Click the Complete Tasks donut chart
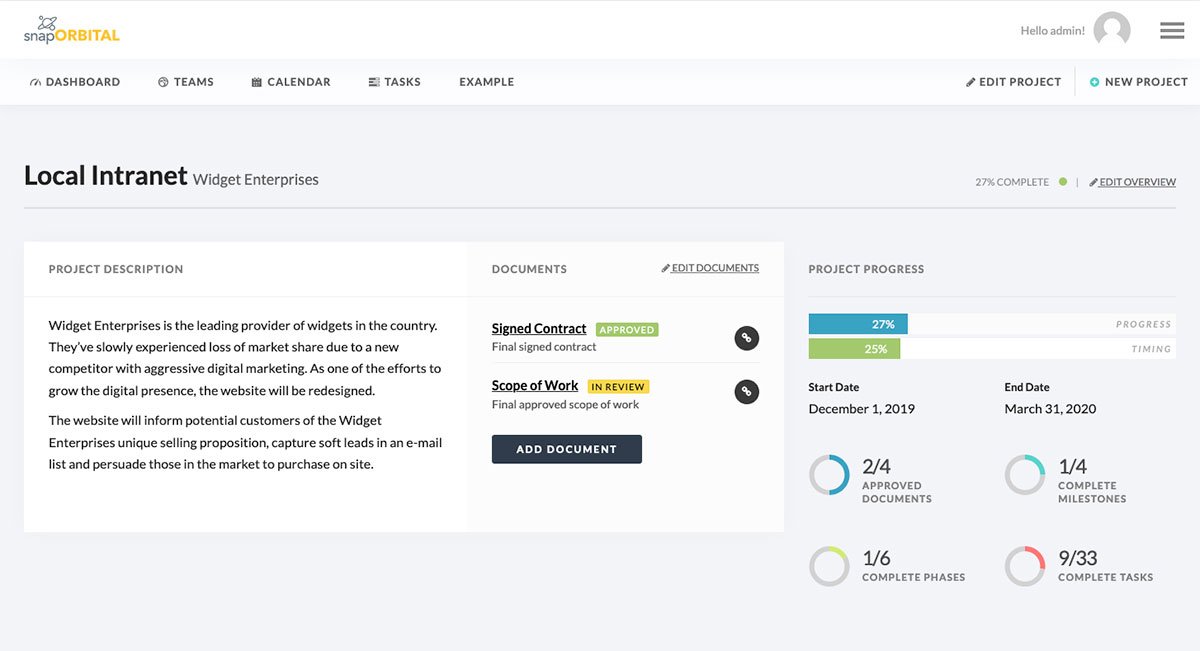The image size is (1200, 651). (1025, 566)
